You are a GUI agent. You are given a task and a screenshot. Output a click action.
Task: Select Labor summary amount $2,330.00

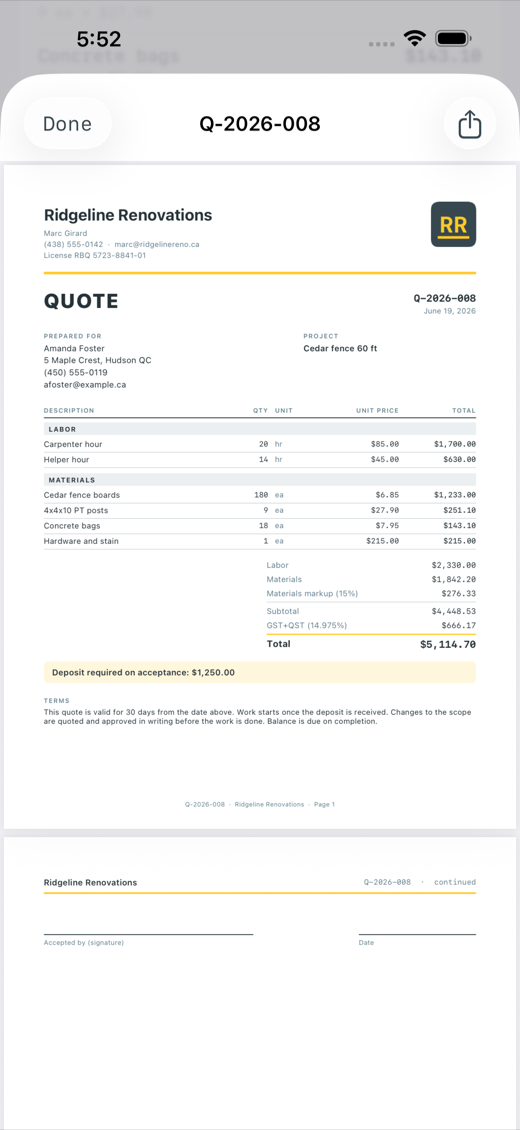coord(454,565)
